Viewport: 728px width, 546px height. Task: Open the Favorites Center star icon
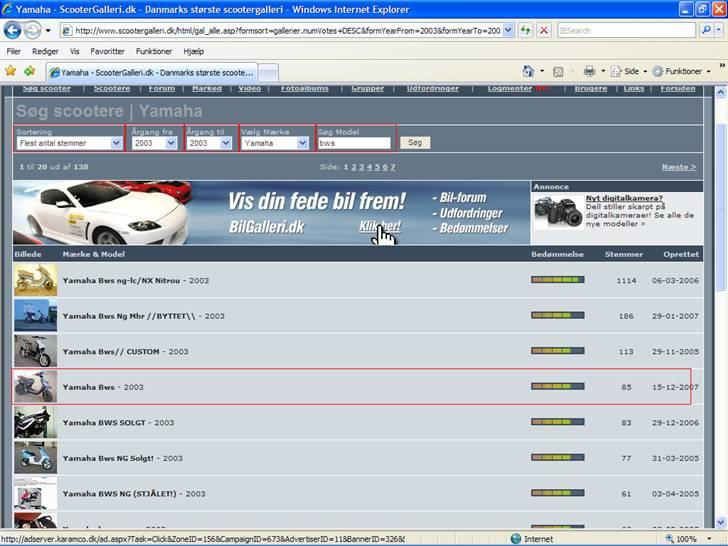click(x=11, y=72)
